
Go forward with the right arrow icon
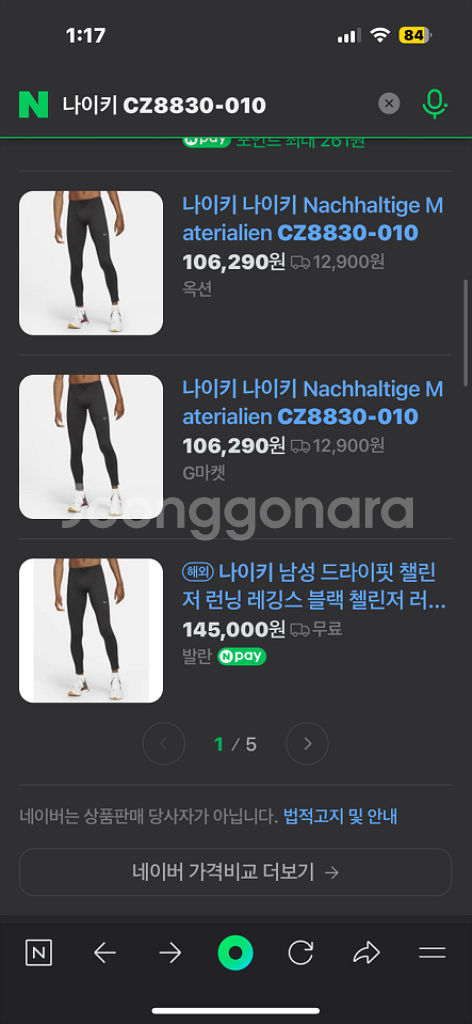pyautogui.click(x=170, y=953)
